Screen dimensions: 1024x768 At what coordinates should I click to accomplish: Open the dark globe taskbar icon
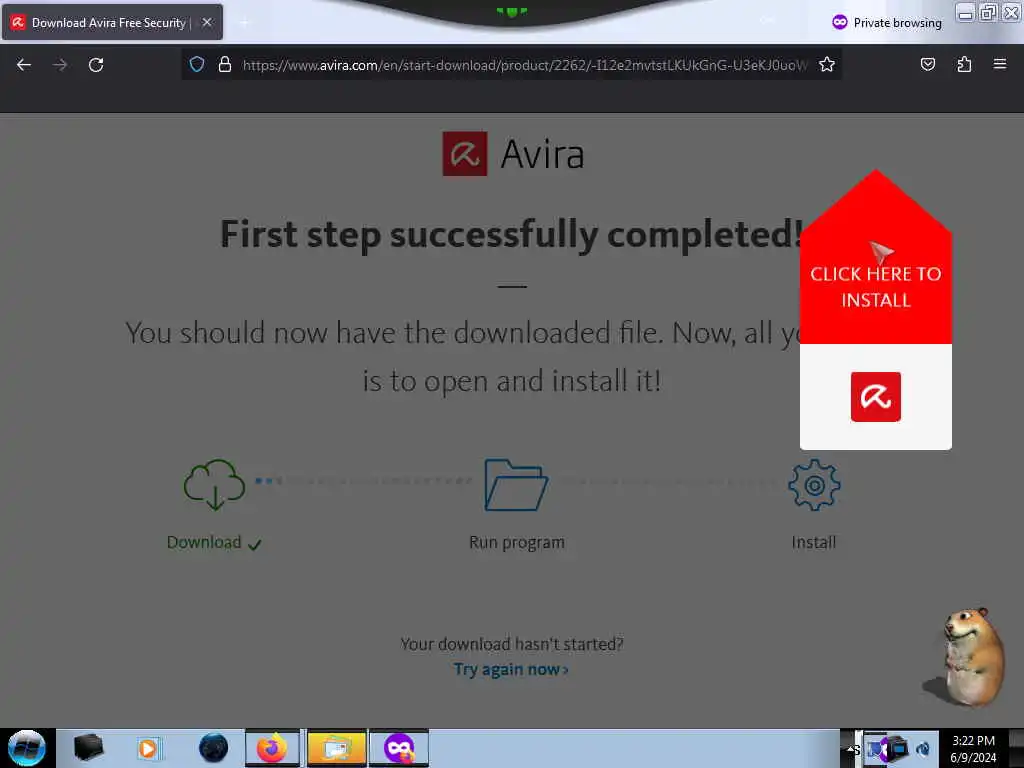click(213, 748)
